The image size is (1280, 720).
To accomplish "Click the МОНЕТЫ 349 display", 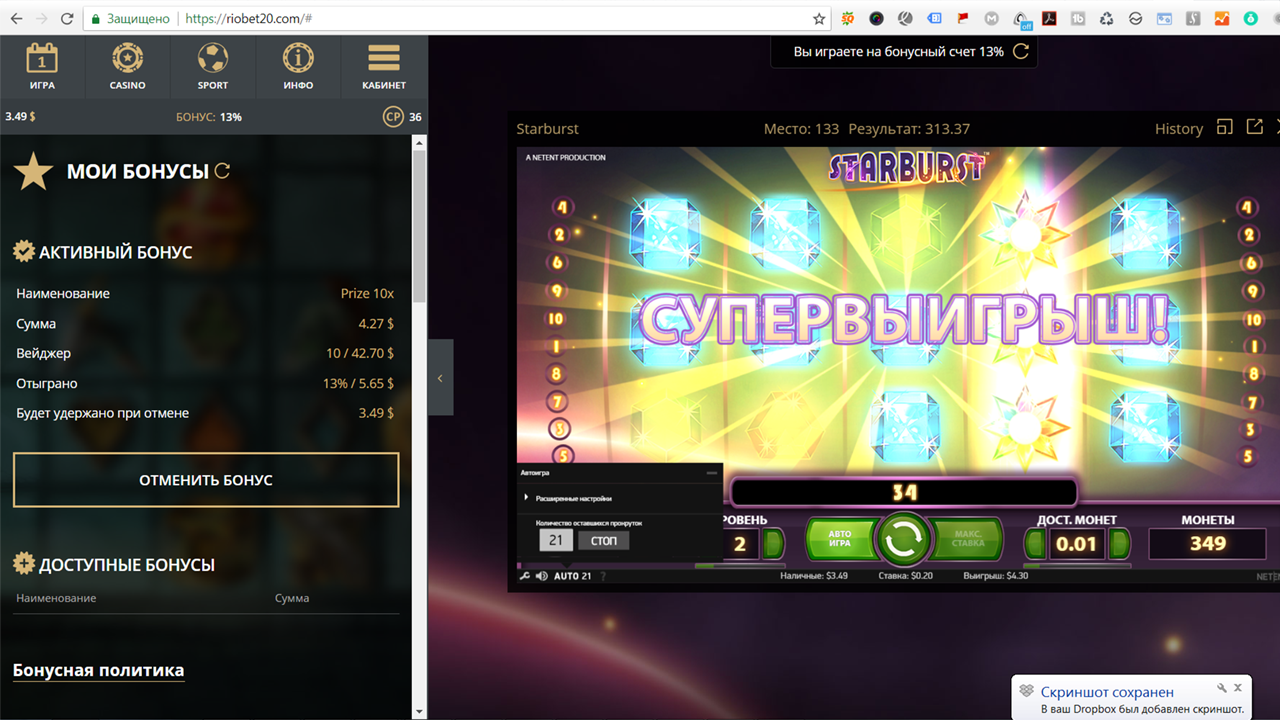I will [1208, 543].
